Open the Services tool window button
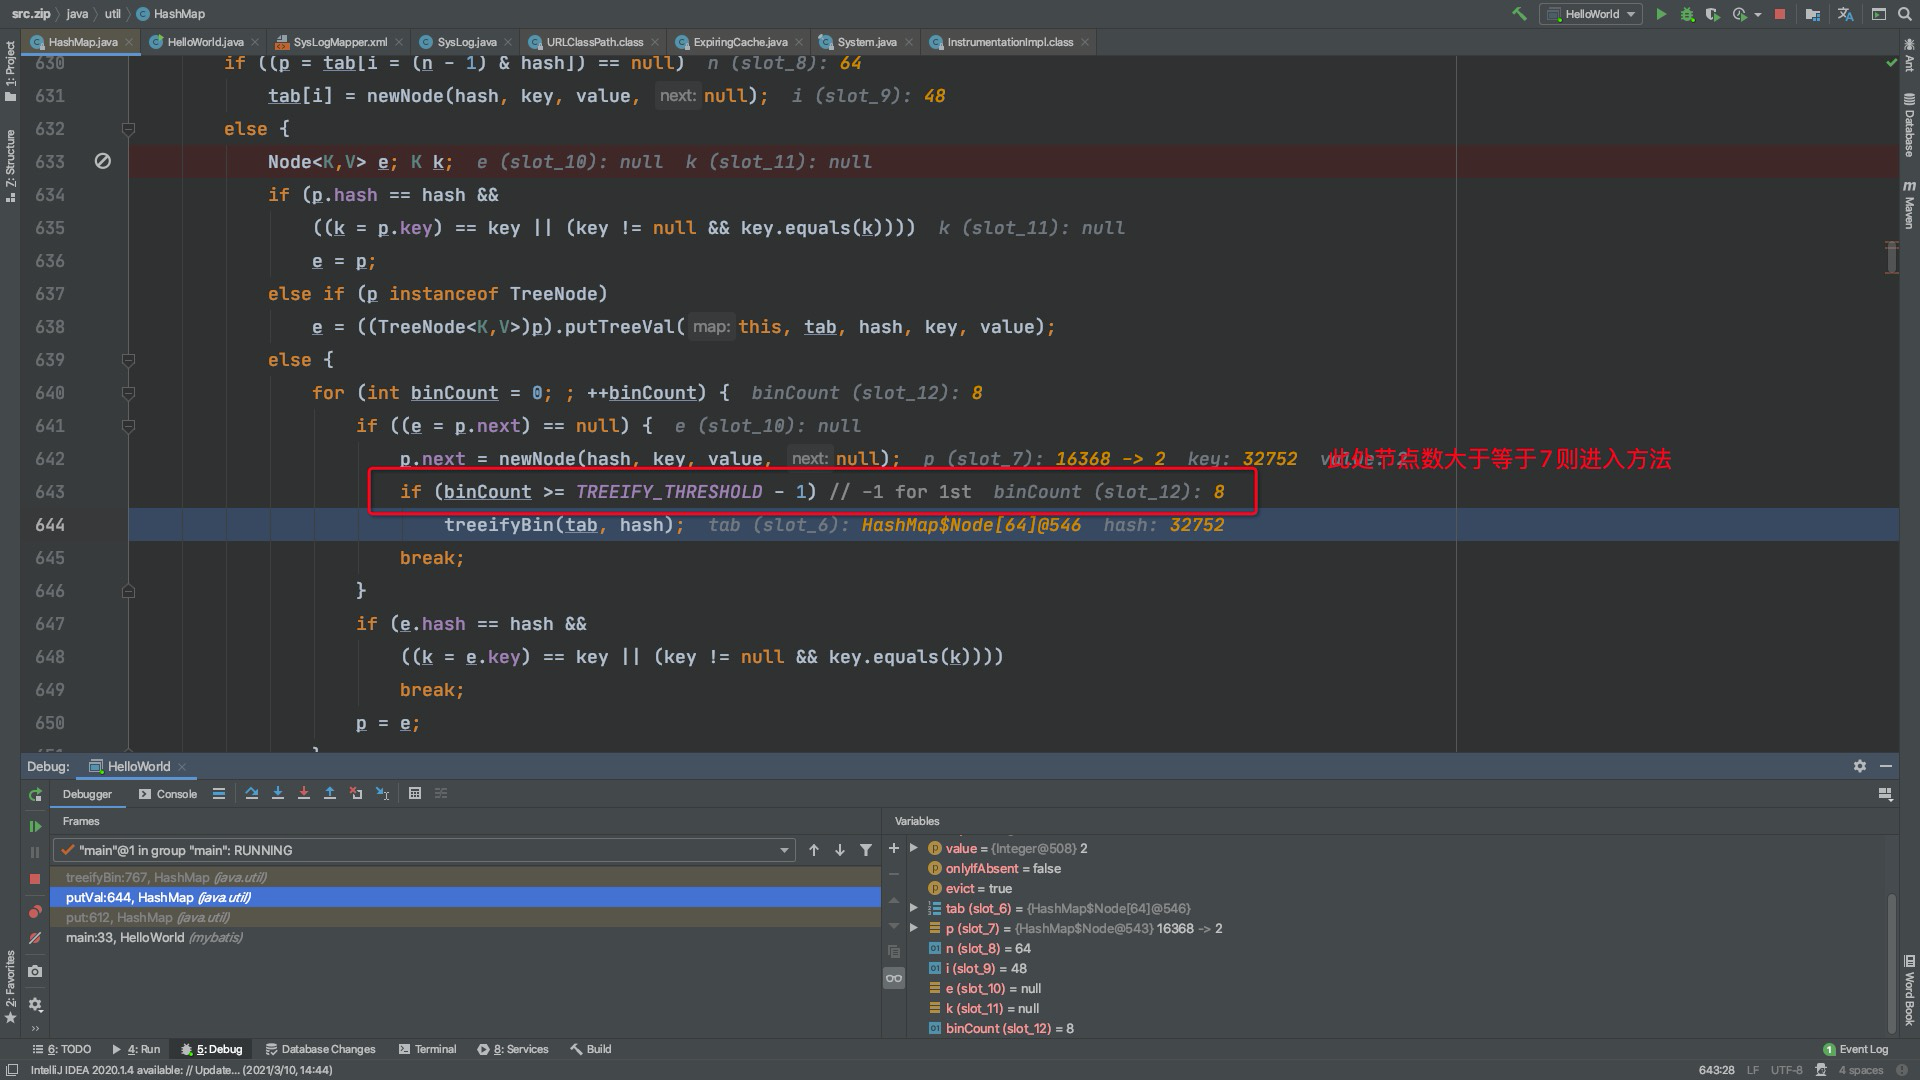The image size is (1920, 1080). point(513,1049)
